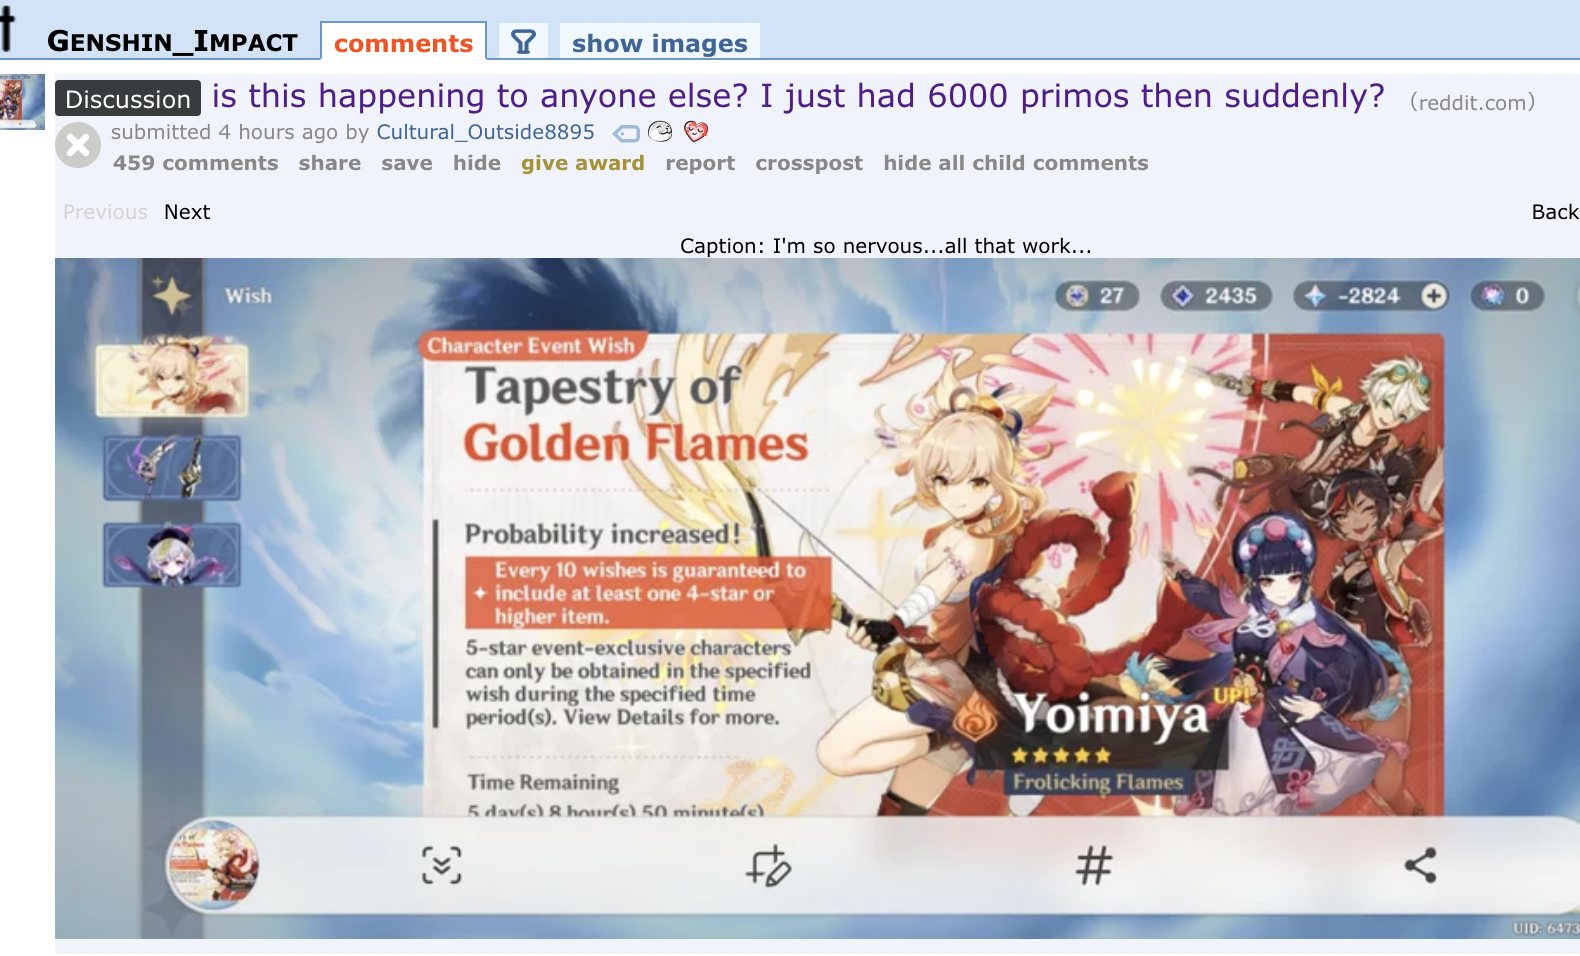Open the screenshot preview thumbnail circle
Viewport: 1580px width, 956px height.
coord(213,865)
